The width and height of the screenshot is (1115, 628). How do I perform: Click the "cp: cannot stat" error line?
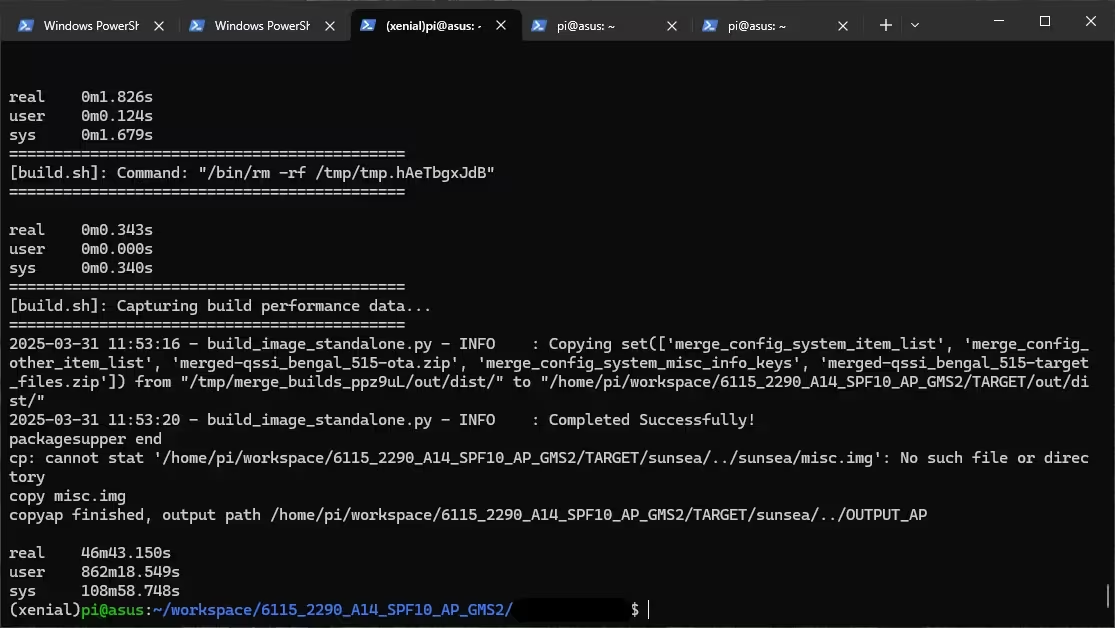point(548,467)
